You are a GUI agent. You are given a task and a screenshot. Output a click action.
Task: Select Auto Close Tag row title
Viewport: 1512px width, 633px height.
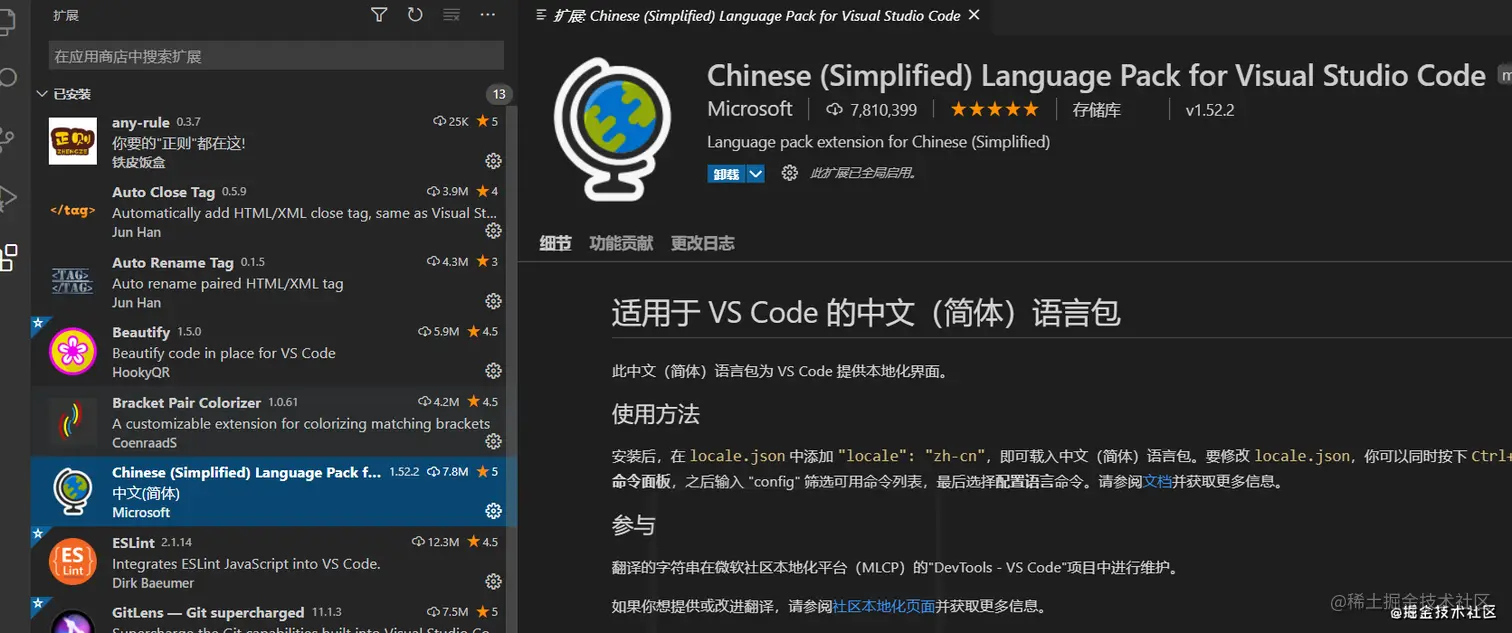tap(164, 192)
